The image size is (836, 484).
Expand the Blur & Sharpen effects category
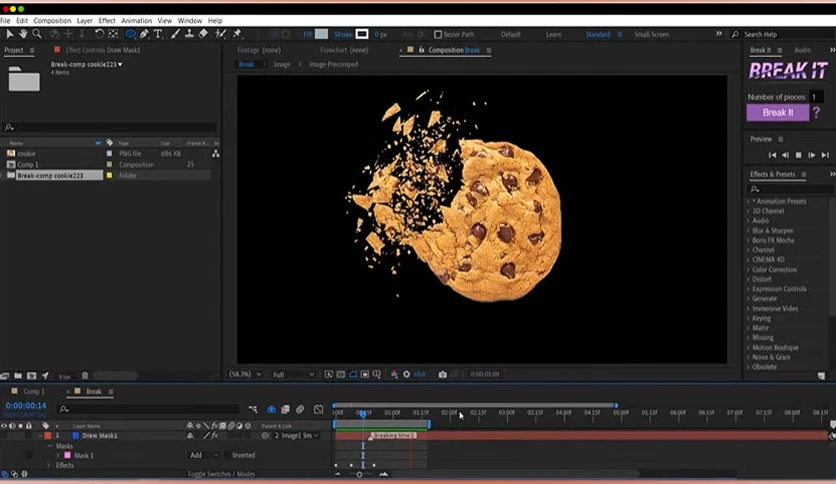(772, 230)
